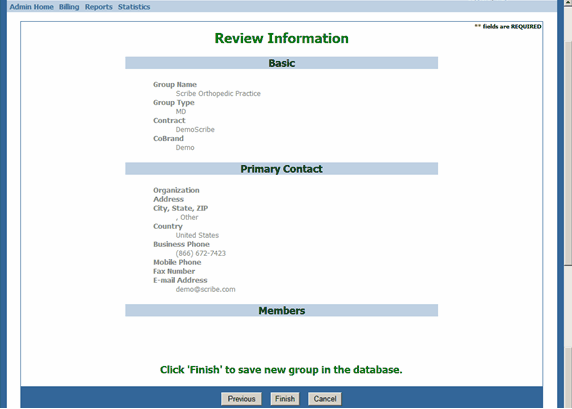Click the United States country value

pyautogui.click(x=197, y=235)
